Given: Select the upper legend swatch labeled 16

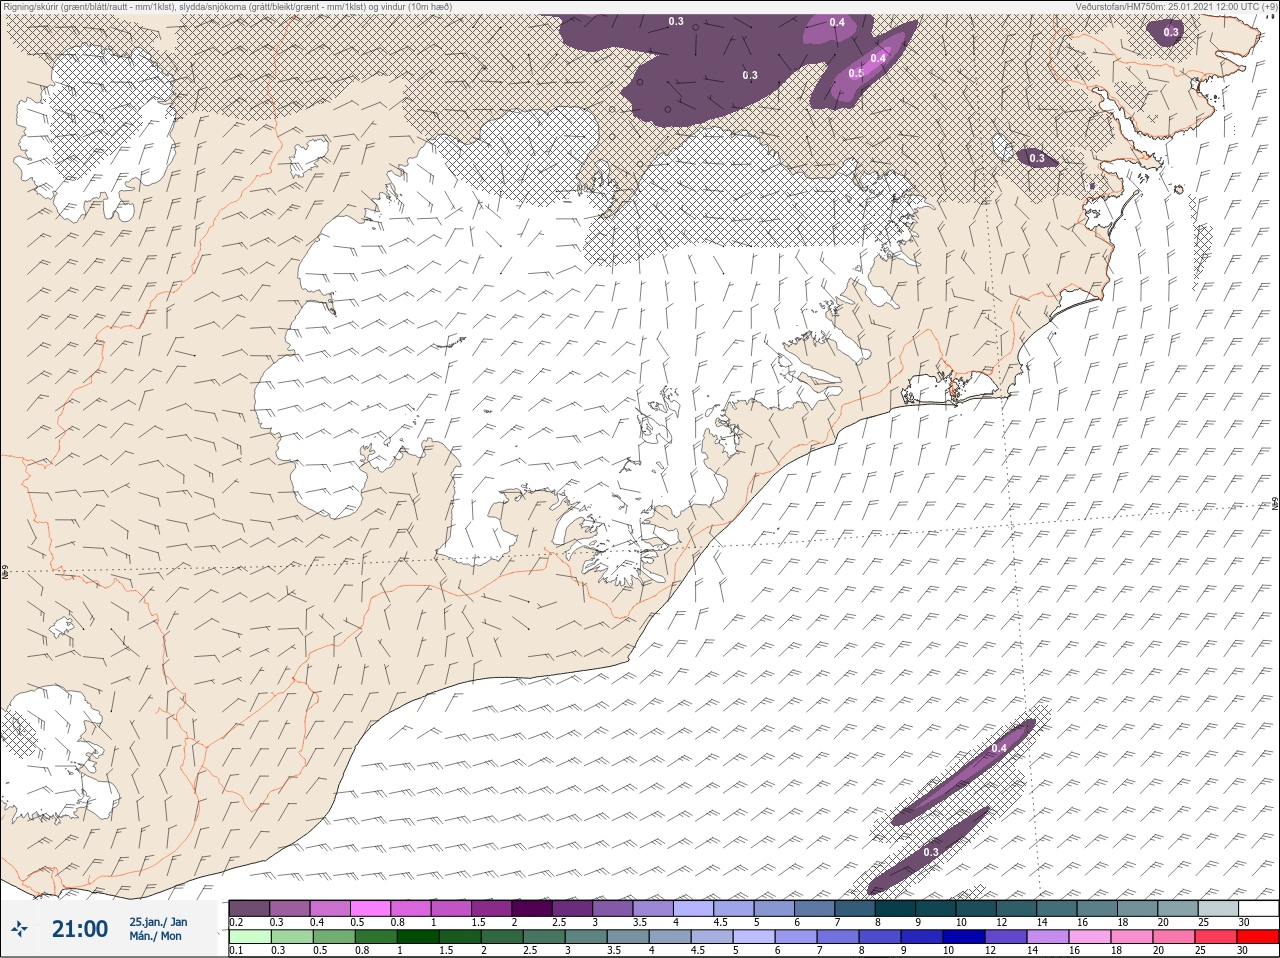Looking at the screenshot, I should click(1098, 908).
